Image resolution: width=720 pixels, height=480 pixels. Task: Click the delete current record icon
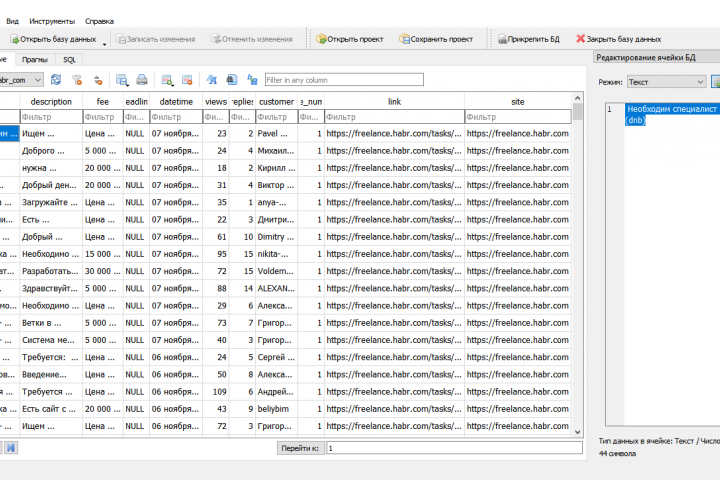[x=187, y=79]
